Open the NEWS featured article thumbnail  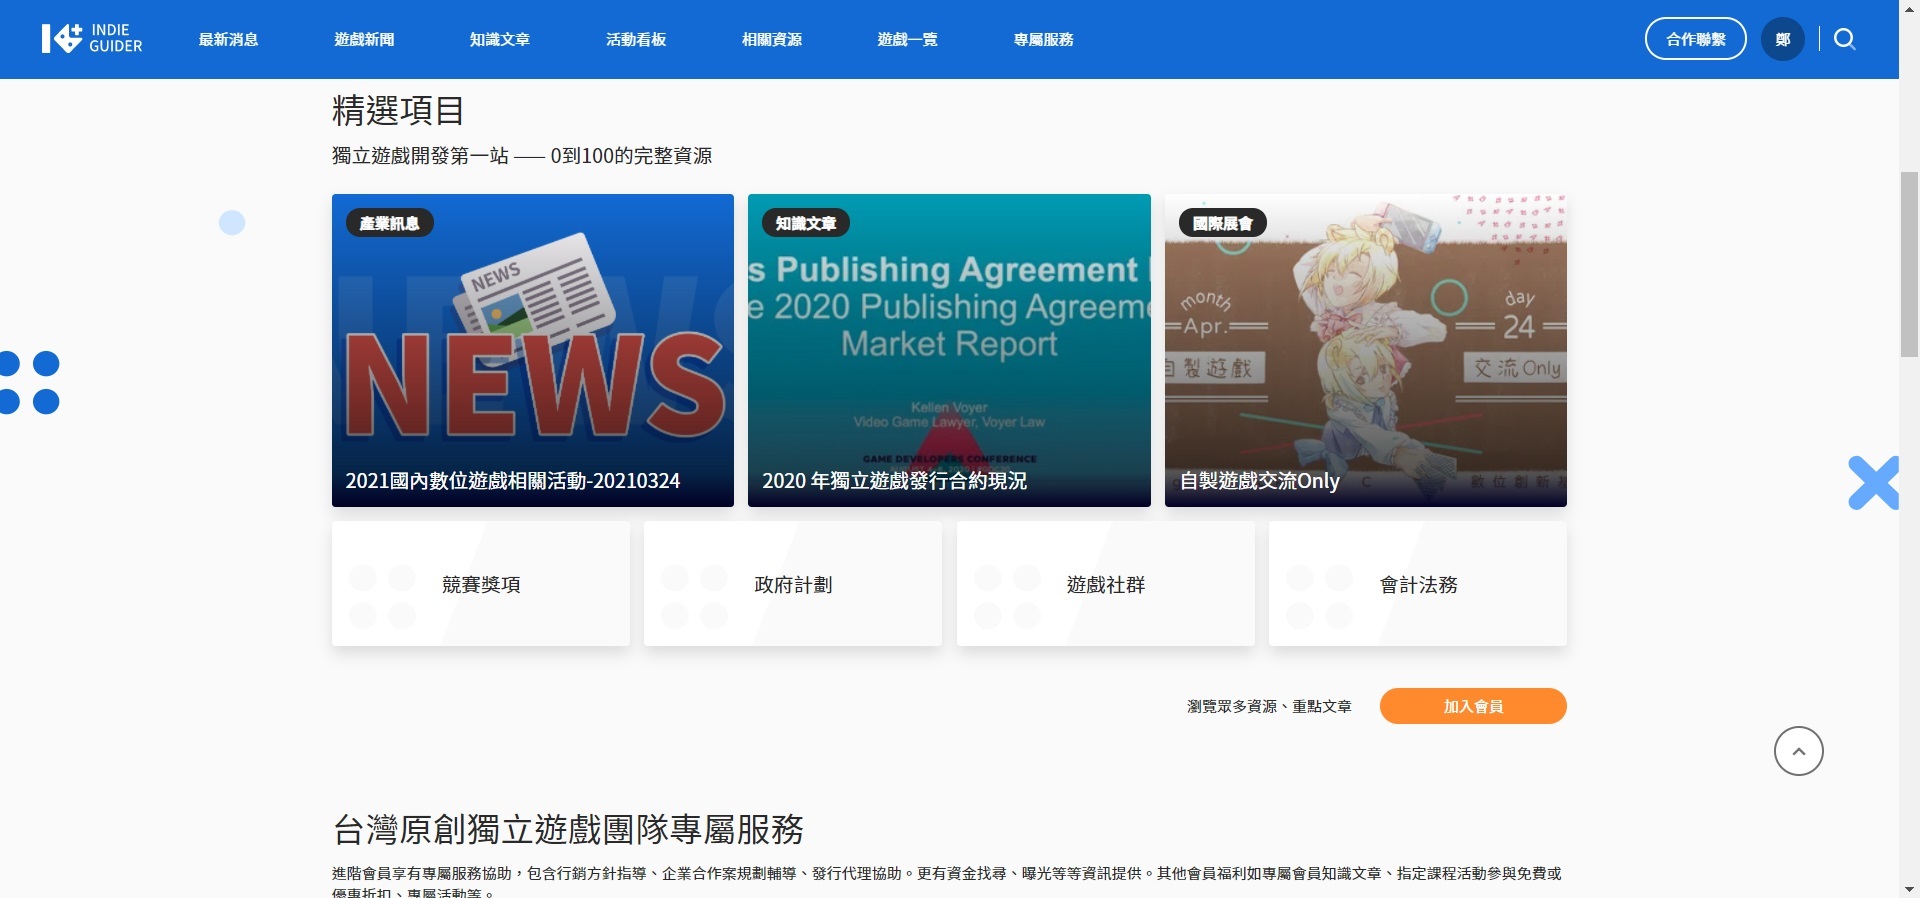point(533,350)
